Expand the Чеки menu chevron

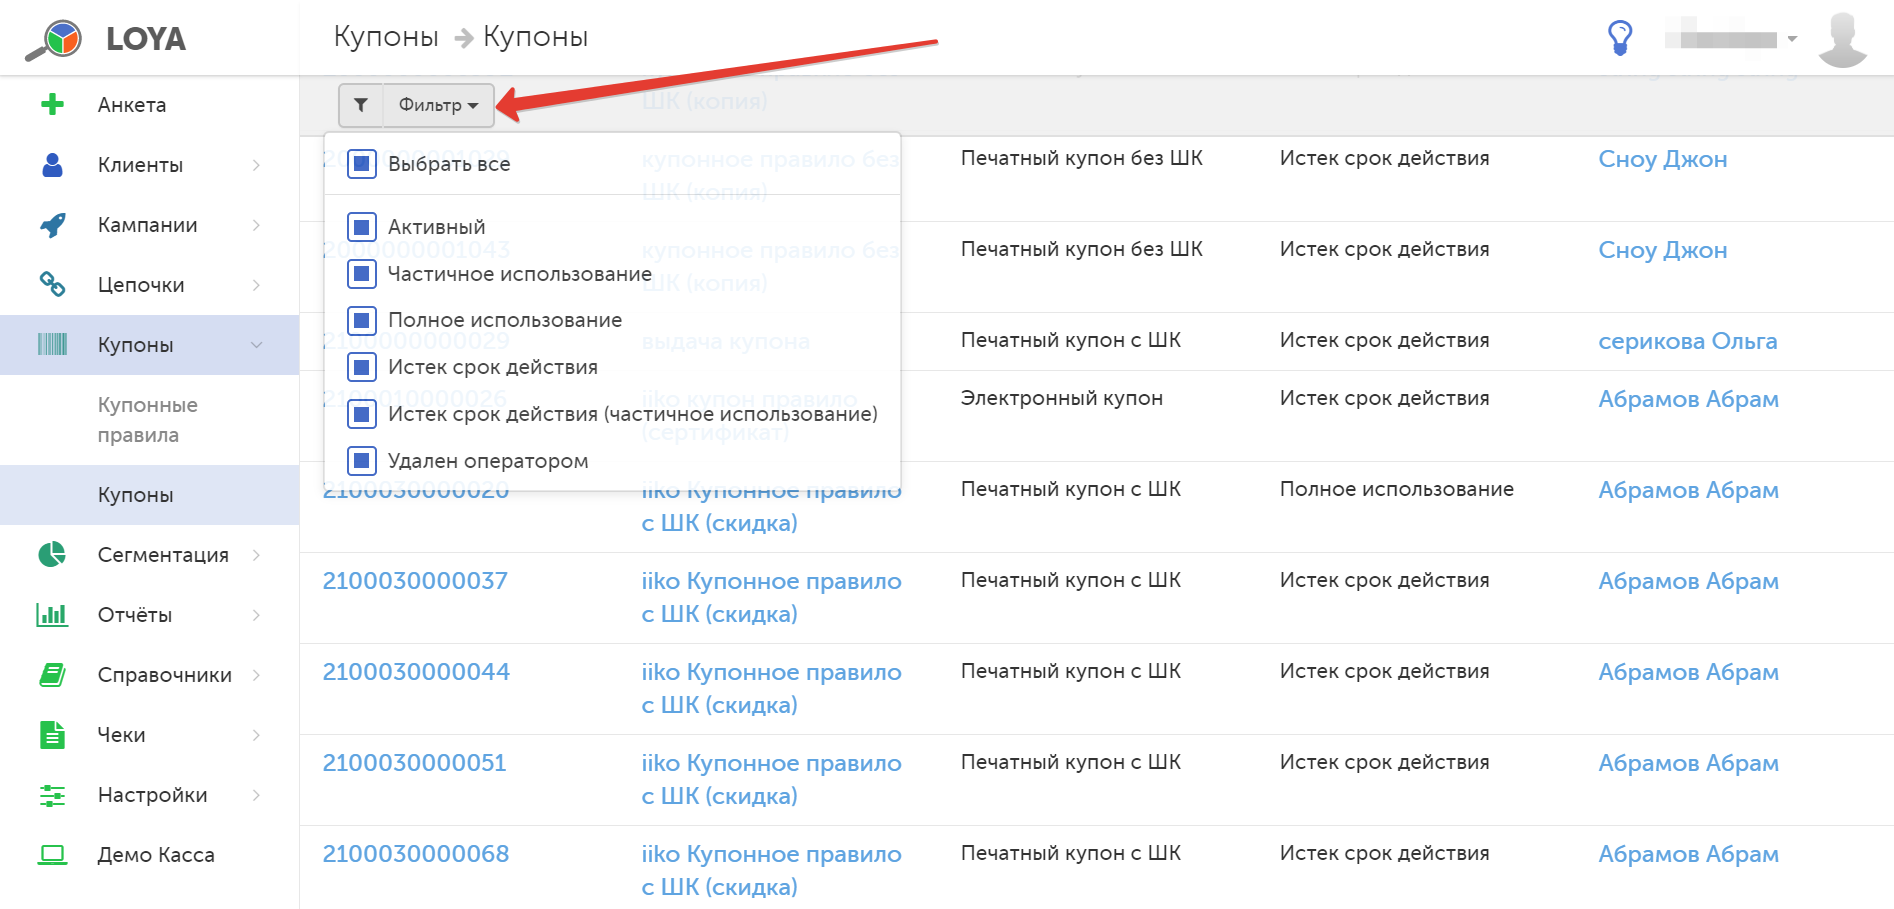click(x=256, y=735)
